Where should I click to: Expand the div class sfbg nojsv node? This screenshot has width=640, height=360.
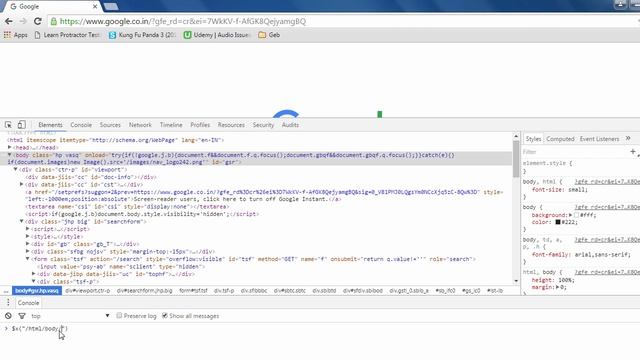tap(28, 251)
